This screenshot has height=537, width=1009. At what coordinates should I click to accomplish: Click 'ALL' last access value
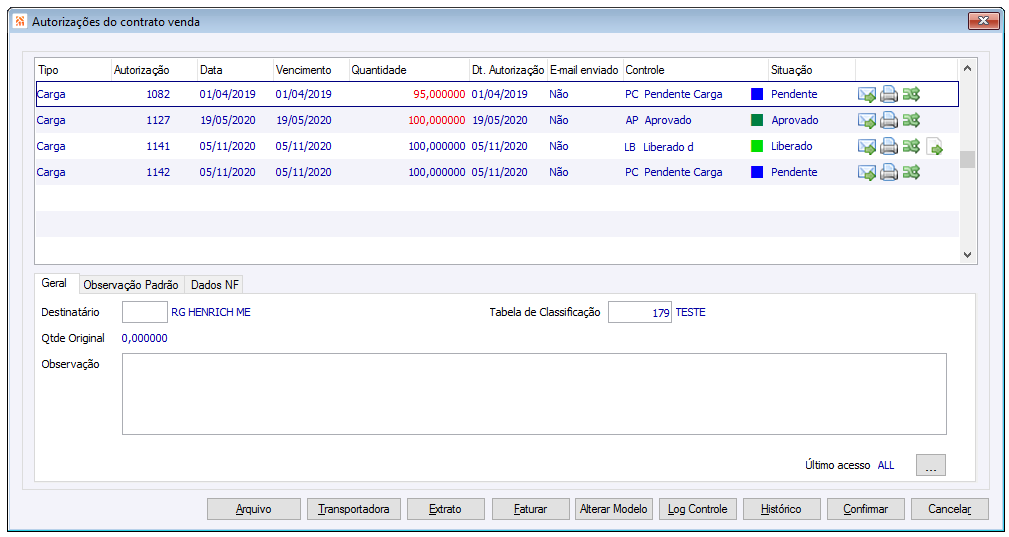886,465
